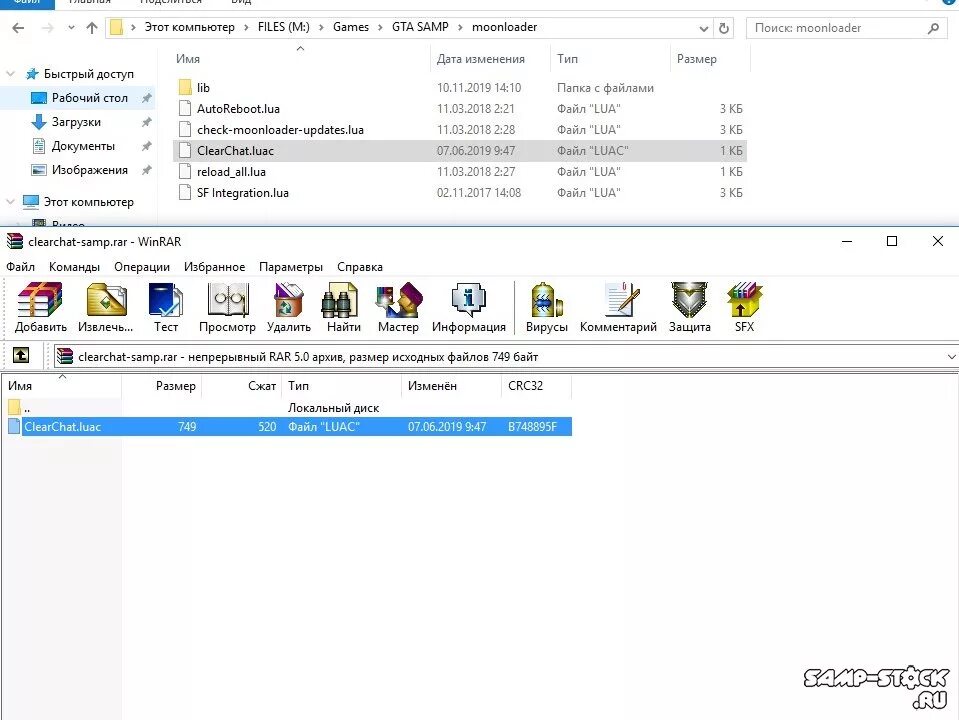Maximize the WinRAR window

892,241
